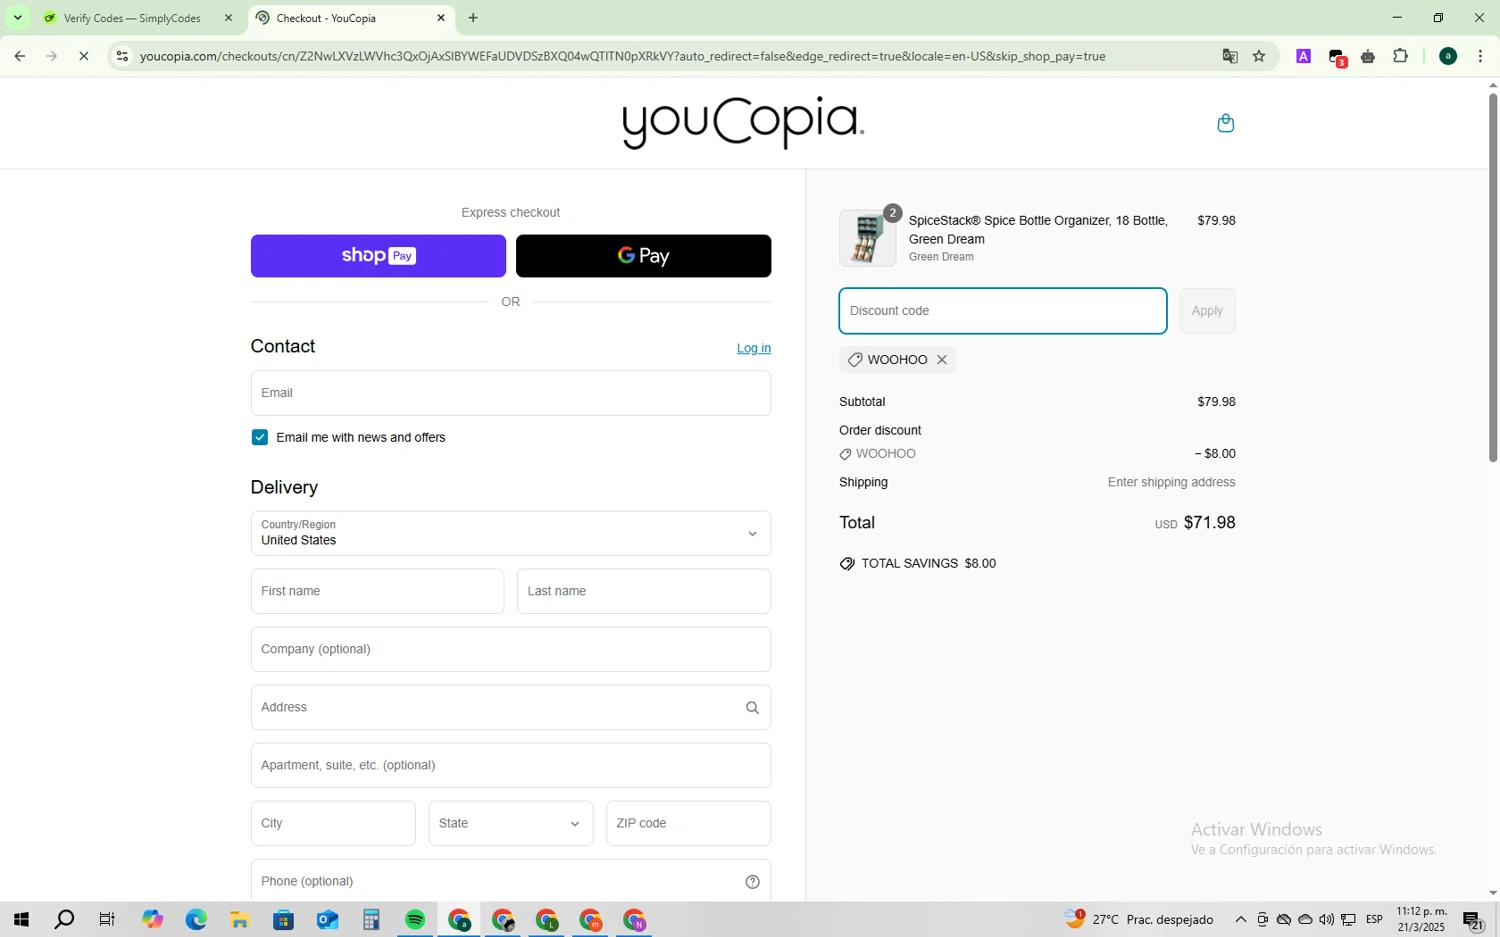Viewport: 1500px width, 937px height.
Task: Open Windows taskbar search
Action: click(64, 920)
